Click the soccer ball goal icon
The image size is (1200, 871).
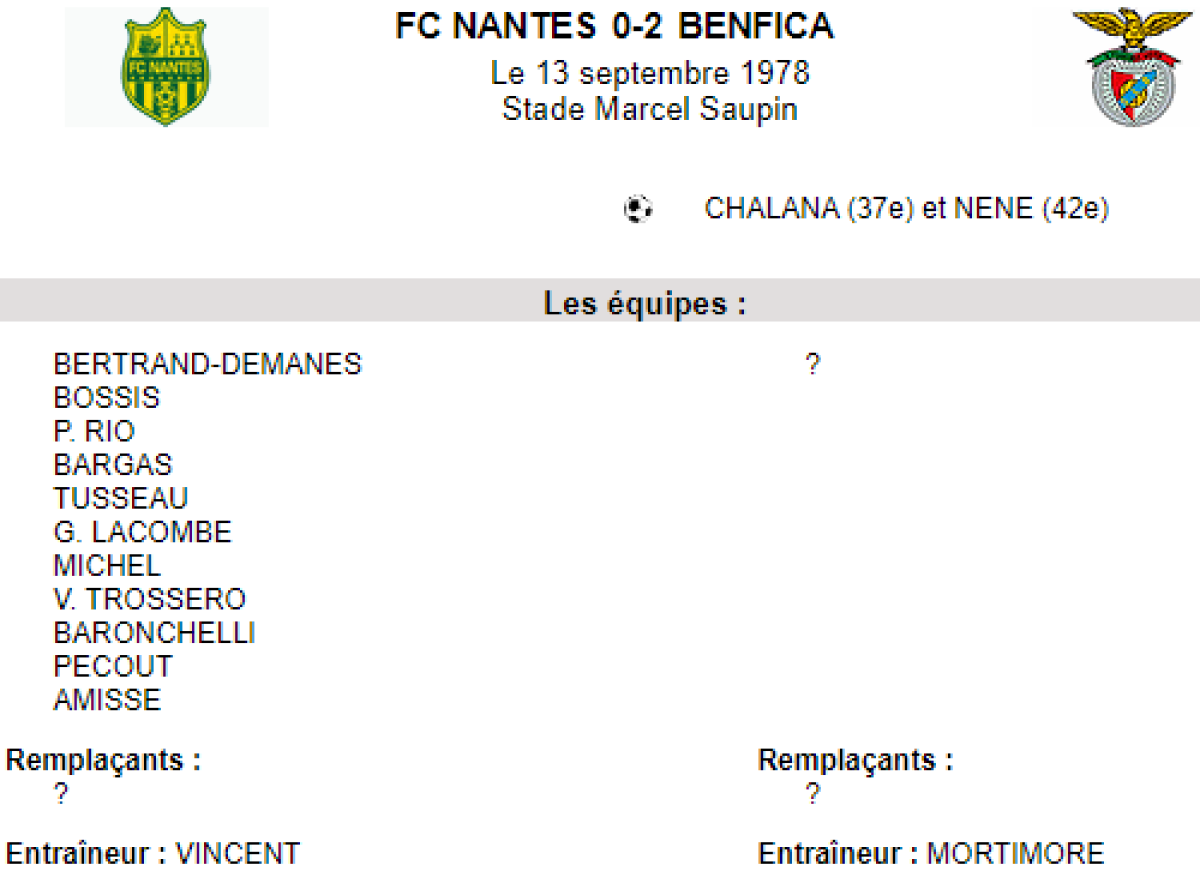638,209
